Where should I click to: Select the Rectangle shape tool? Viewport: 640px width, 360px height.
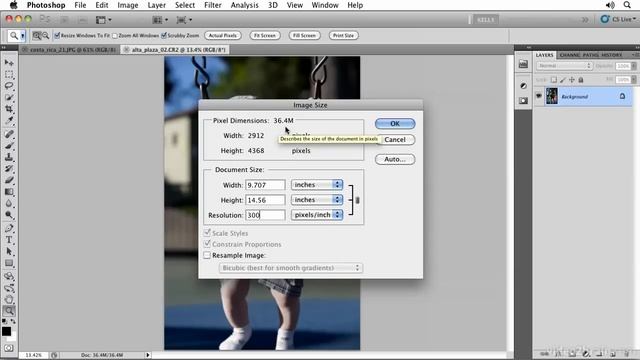coord(9,263)
